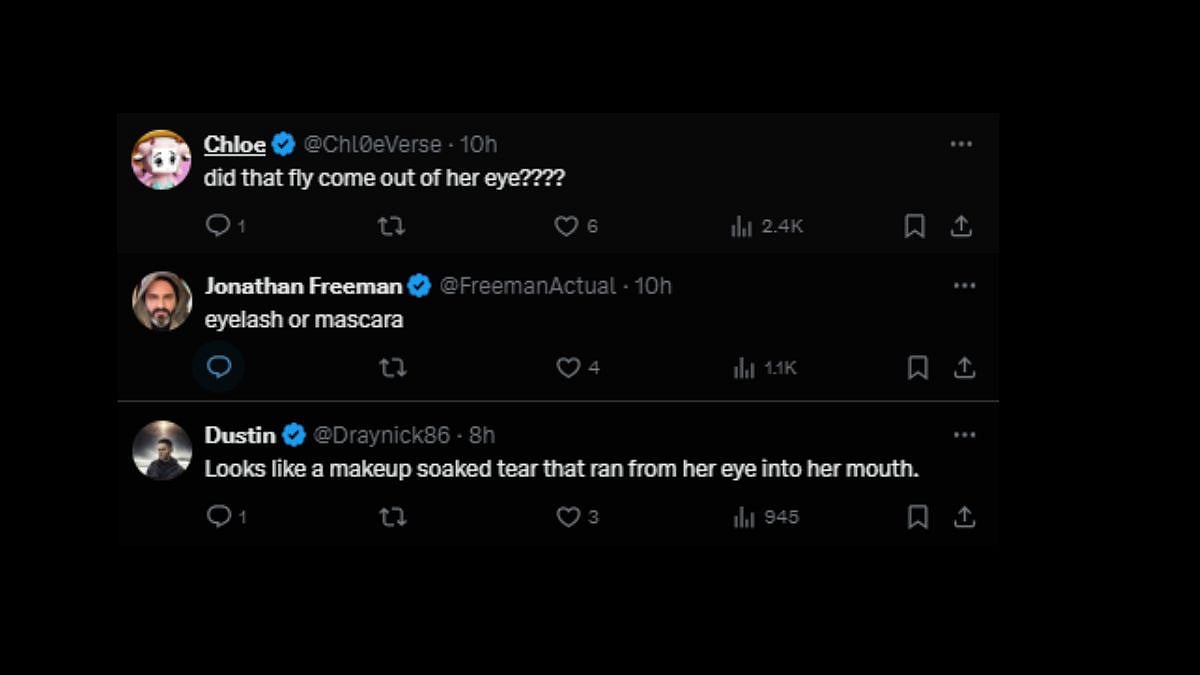
Task: Reply to Dustin's makeup tear tweet
Action: coord(218,517)
